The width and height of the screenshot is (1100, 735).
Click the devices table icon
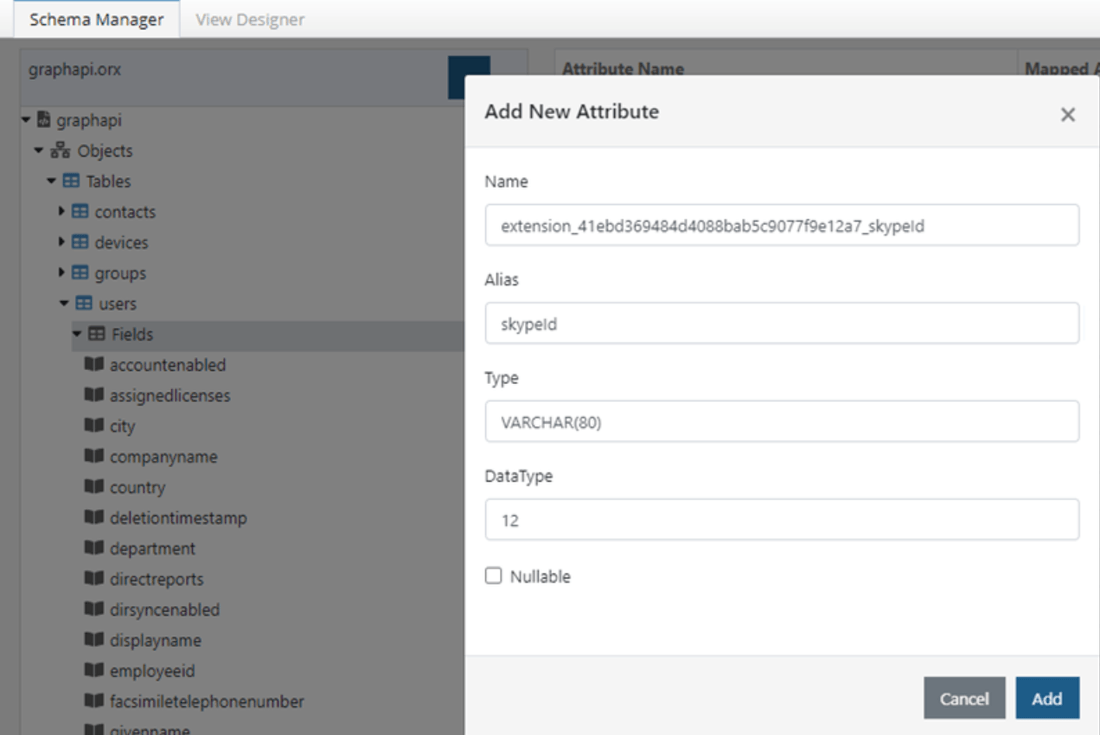[x=80, y=242]
